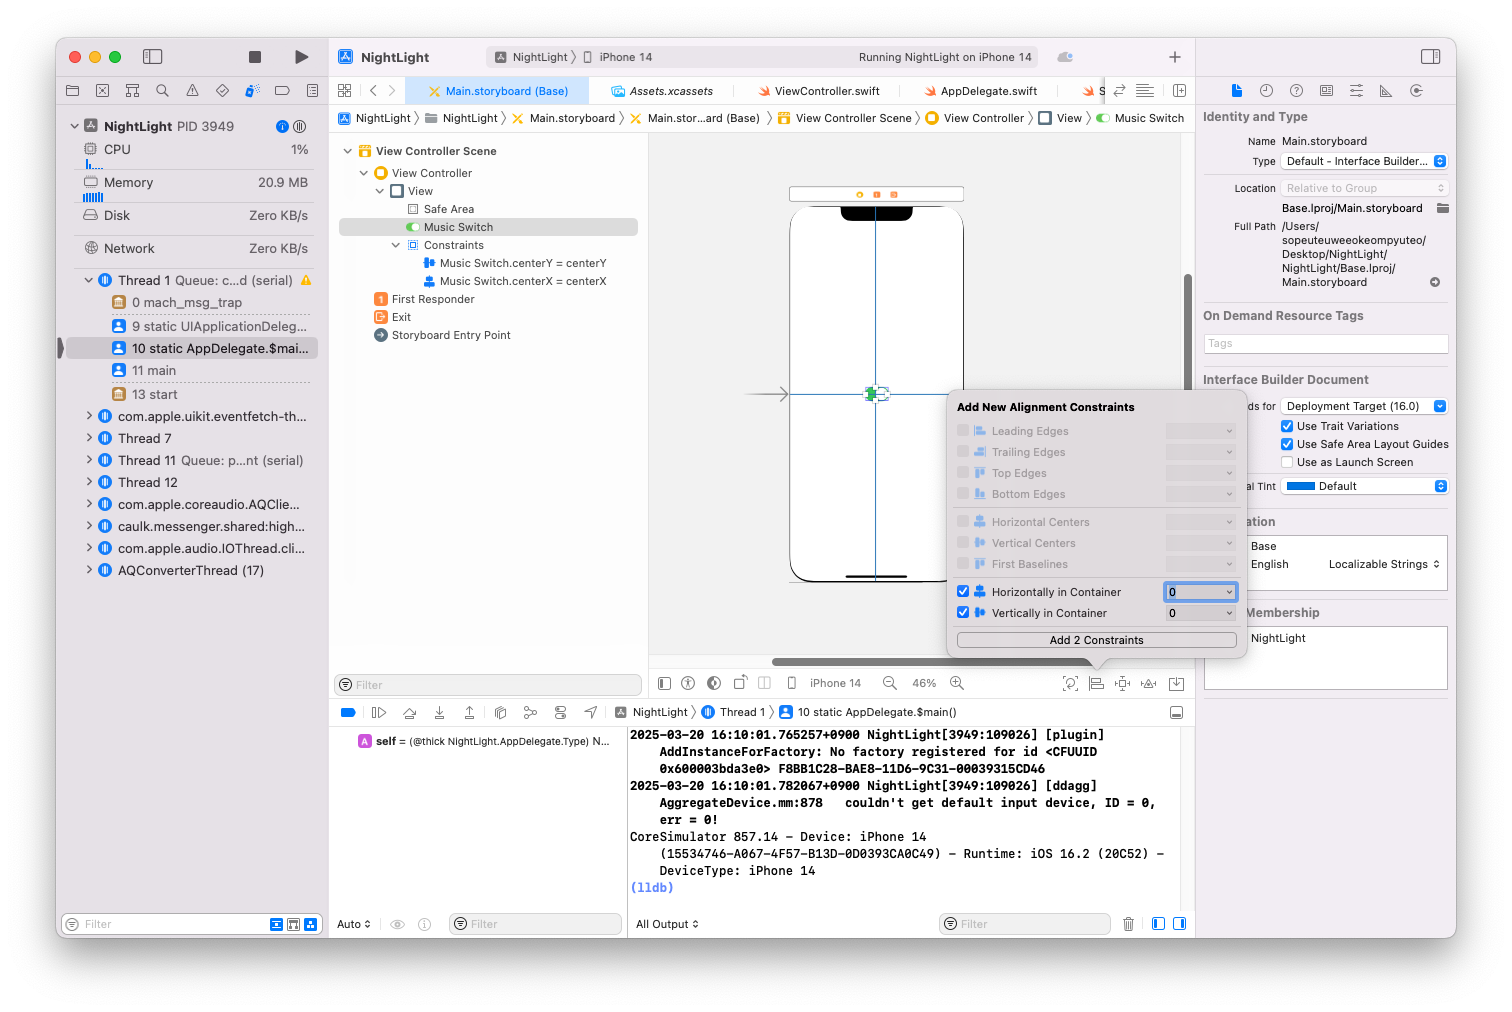The width and height of the screenshot is (1512, 1012).
Task: Switch to the ViewController.swift tab
Action: [818, 91]
